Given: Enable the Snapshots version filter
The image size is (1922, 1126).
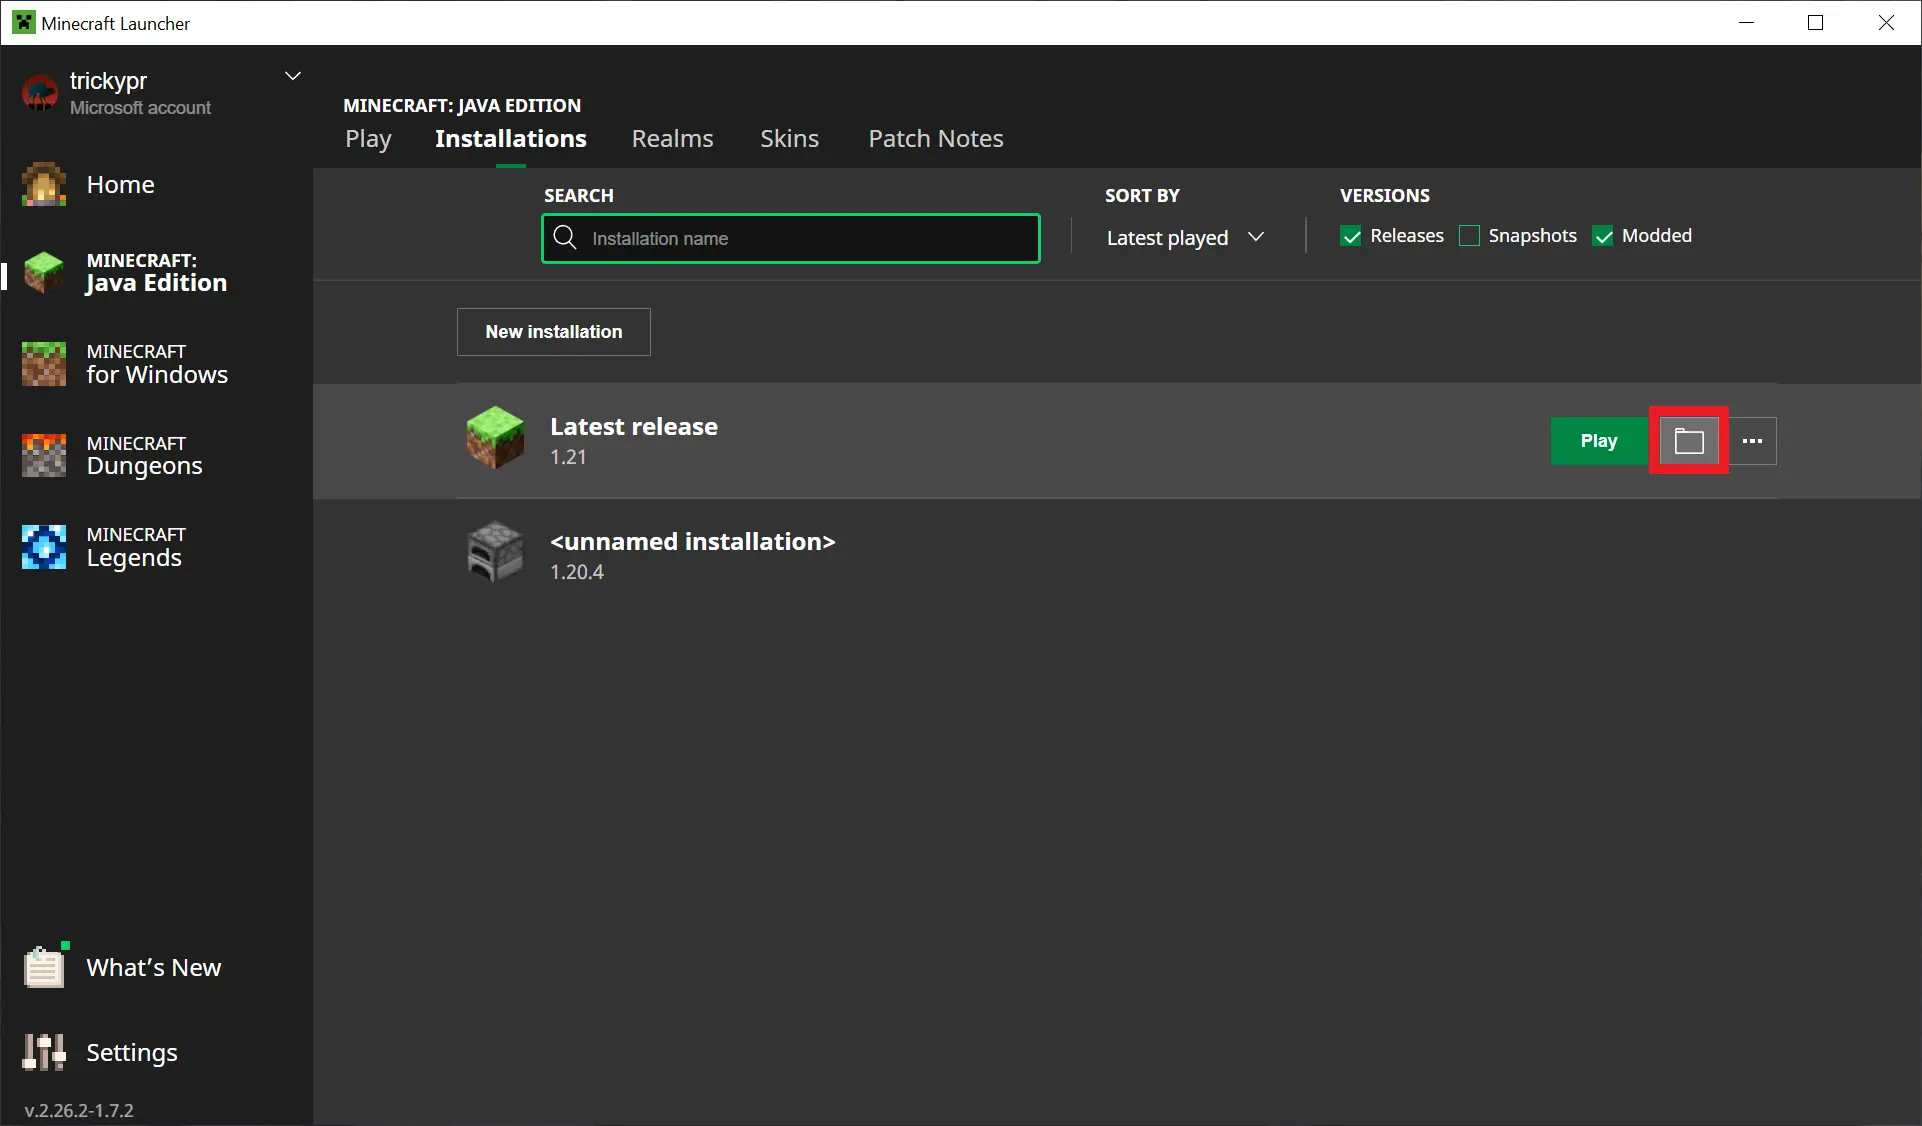Looking at the screenshot, I should pos(1468,236).
